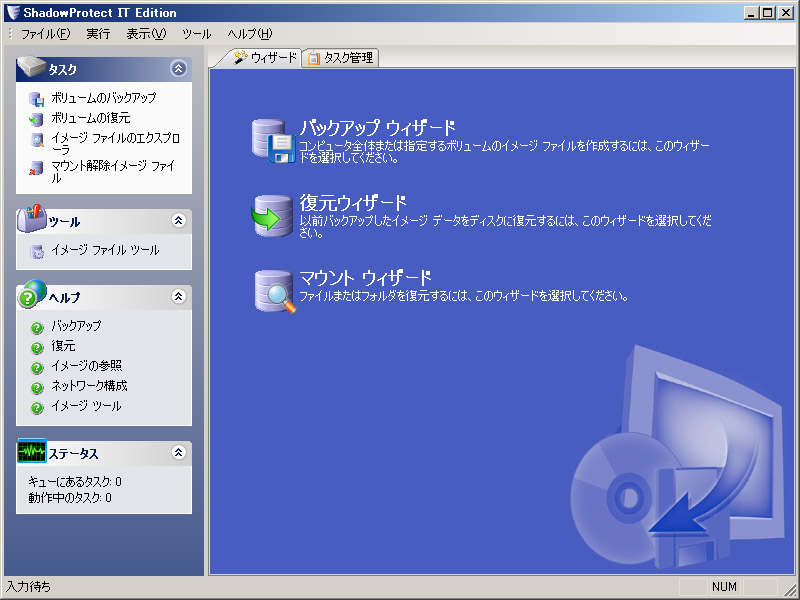Click the ステータス panel monitor waveform icon

click(32, 451)
